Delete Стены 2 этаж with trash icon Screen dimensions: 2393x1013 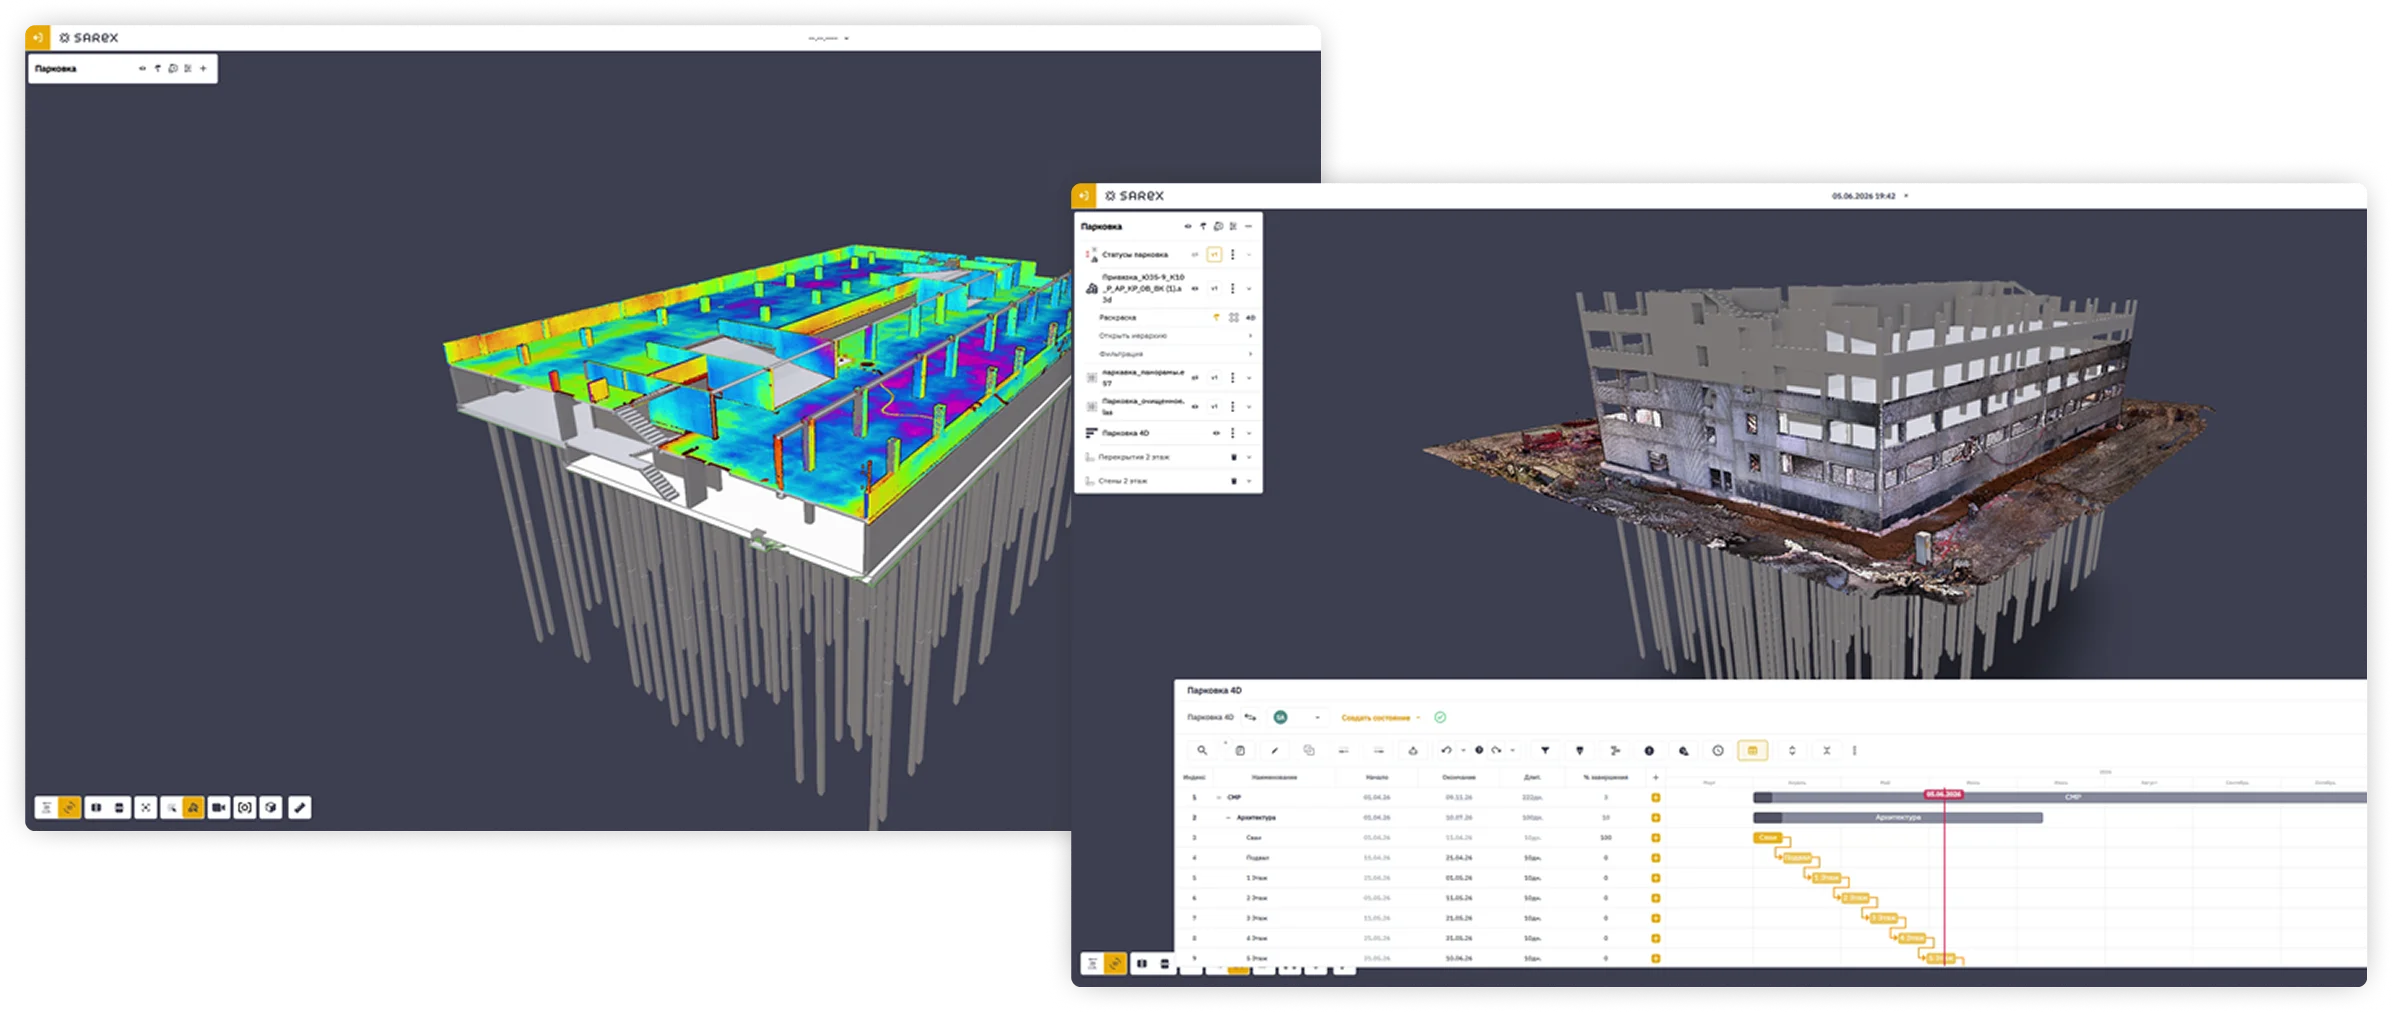(1233, 481)
